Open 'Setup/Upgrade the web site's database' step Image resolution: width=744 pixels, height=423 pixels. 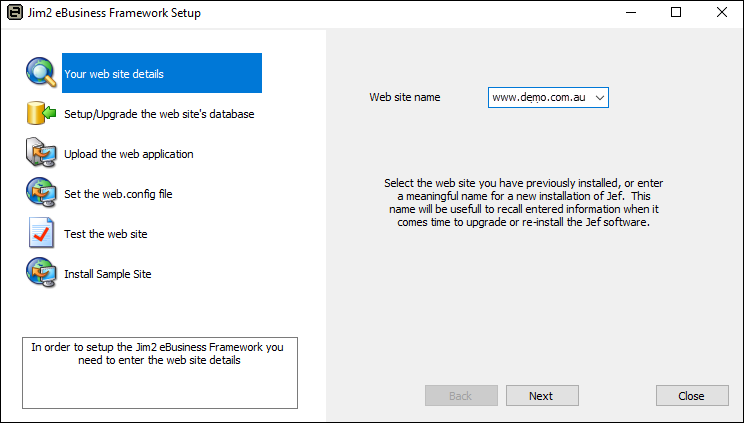point(159,114)
